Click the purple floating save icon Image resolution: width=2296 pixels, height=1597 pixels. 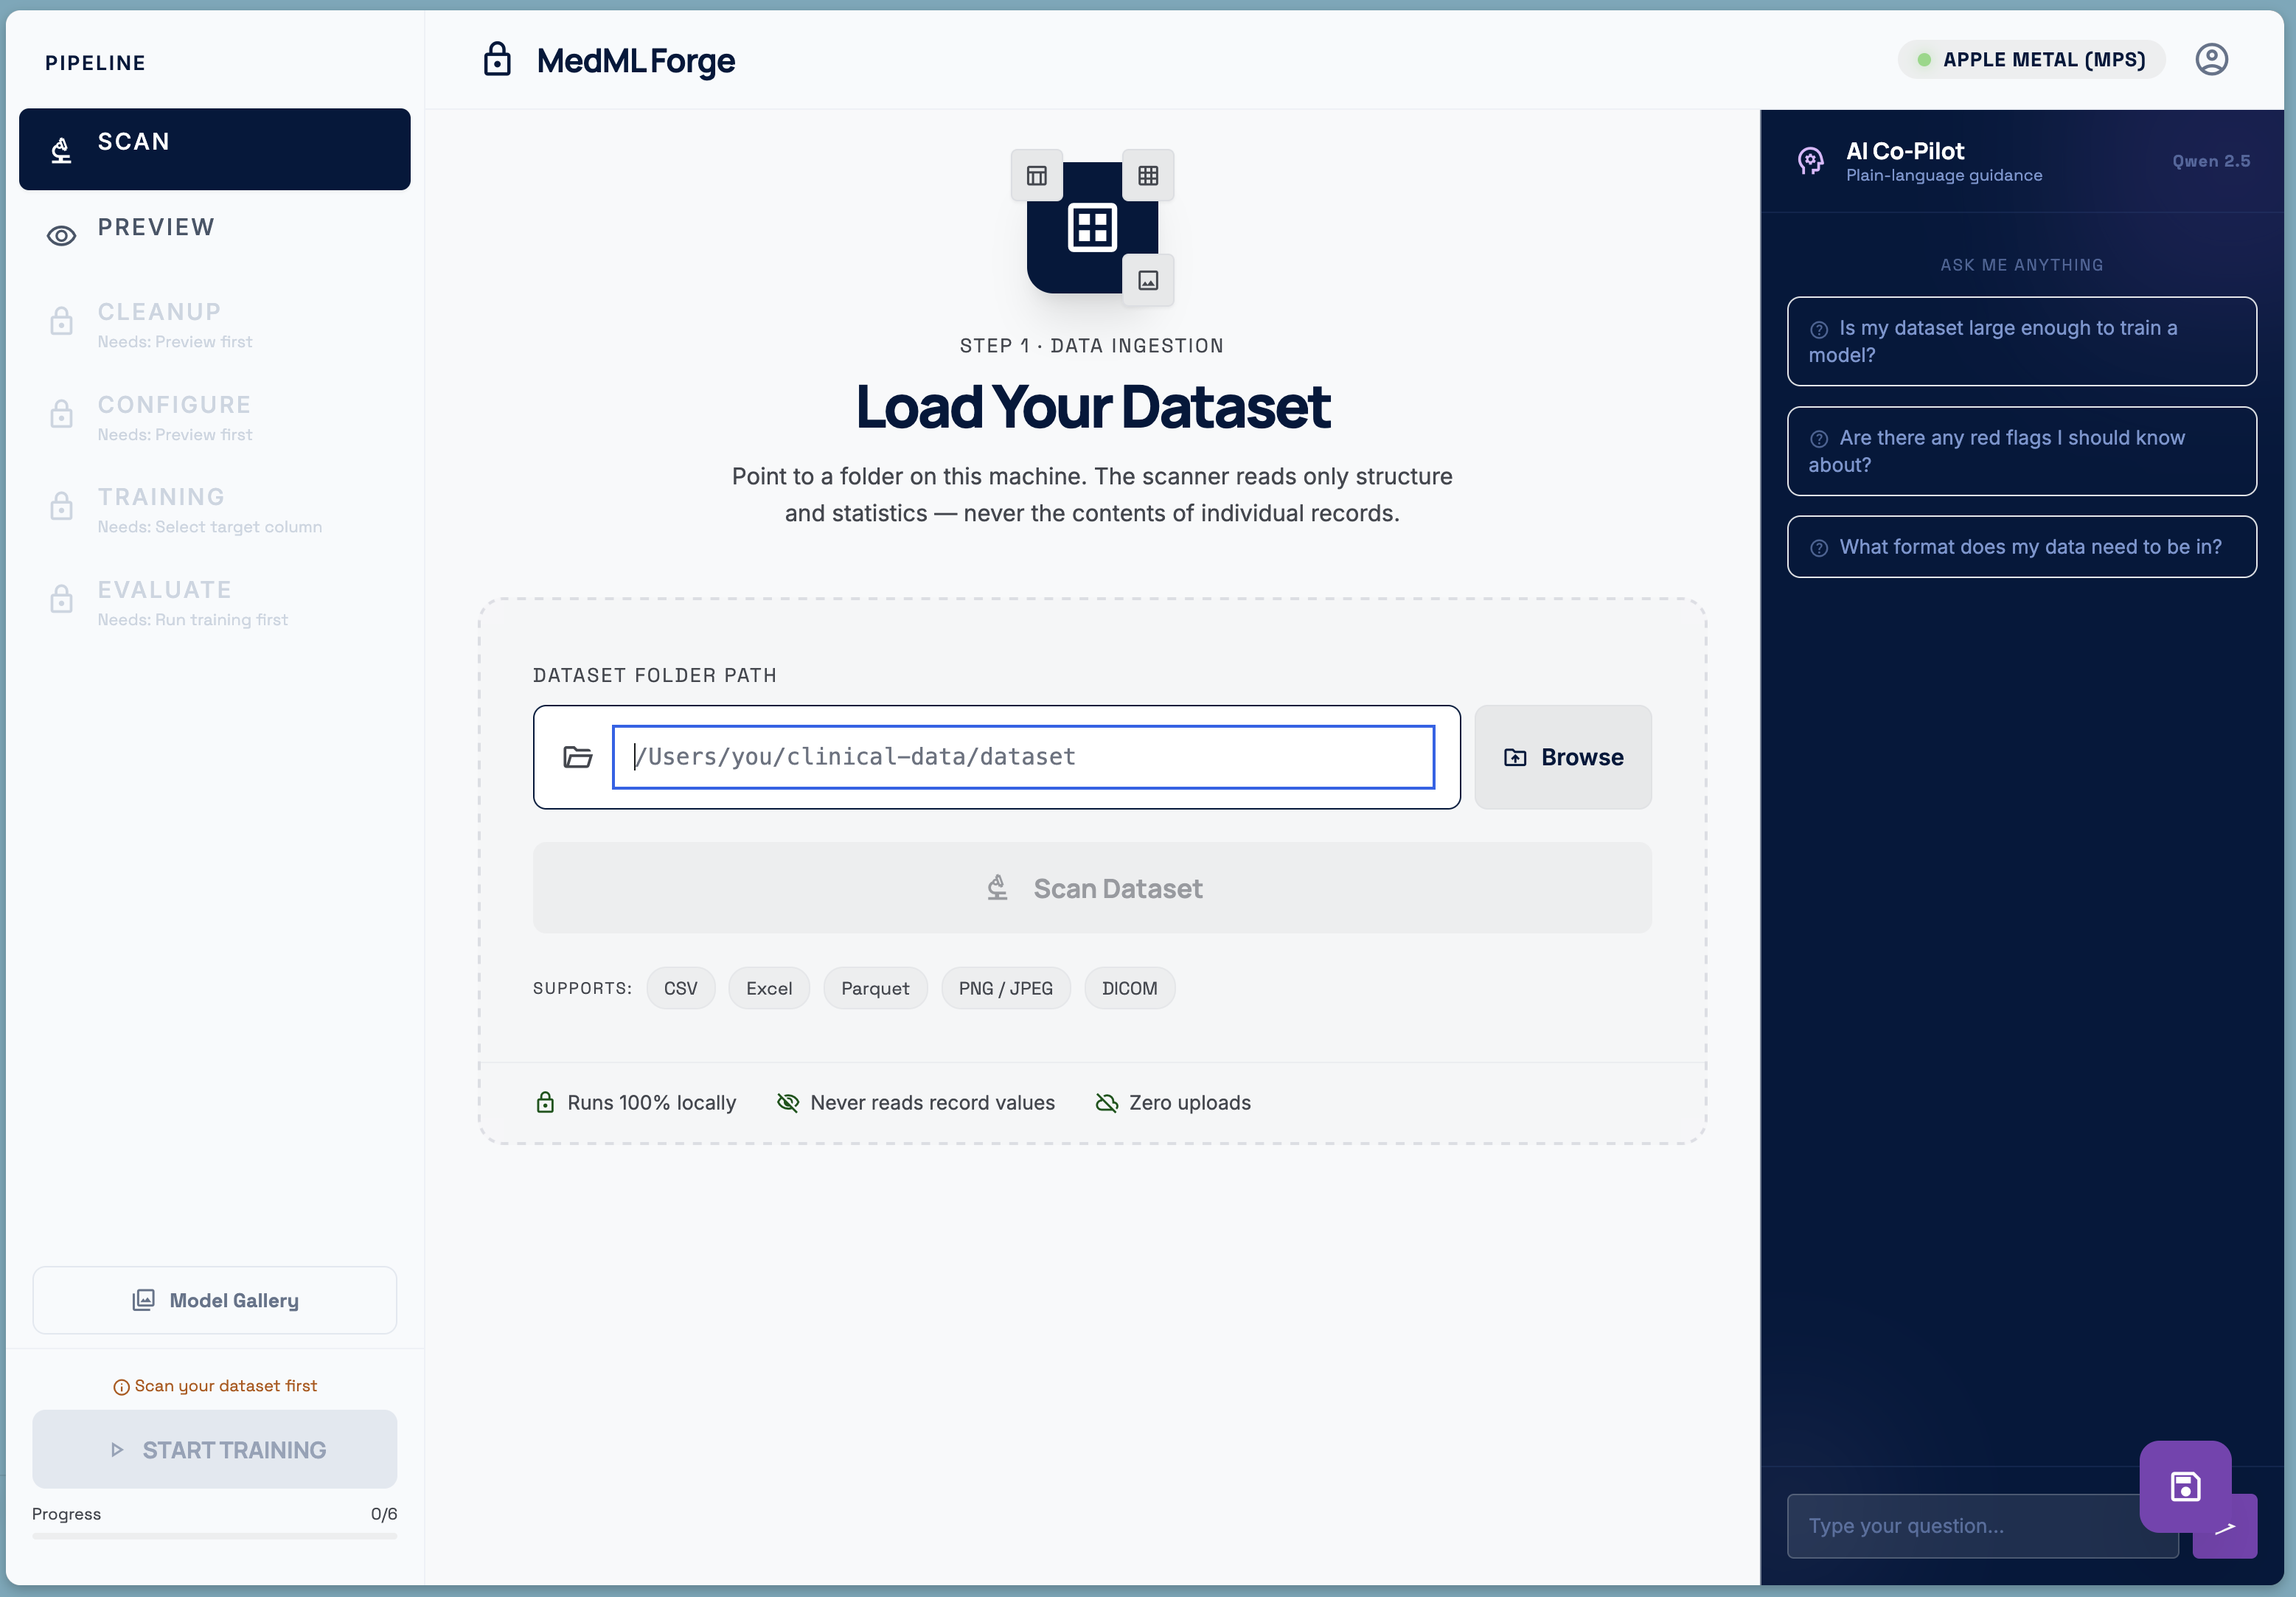click(2184, 1486)
